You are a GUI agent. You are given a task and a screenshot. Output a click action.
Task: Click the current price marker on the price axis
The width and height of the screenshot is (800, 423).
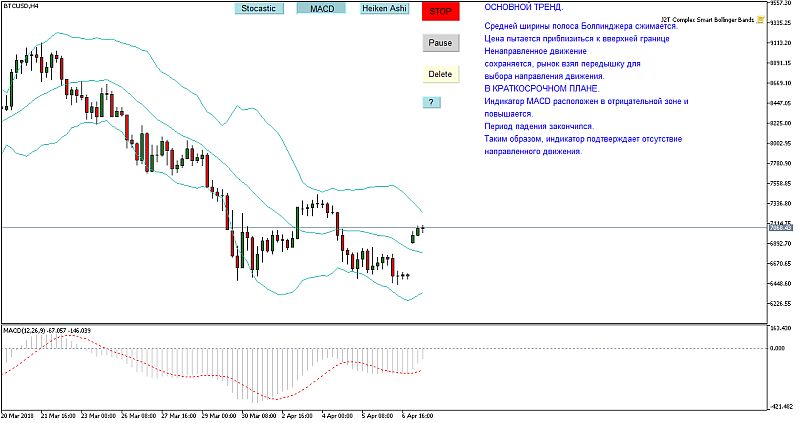[x=780, y=227]
